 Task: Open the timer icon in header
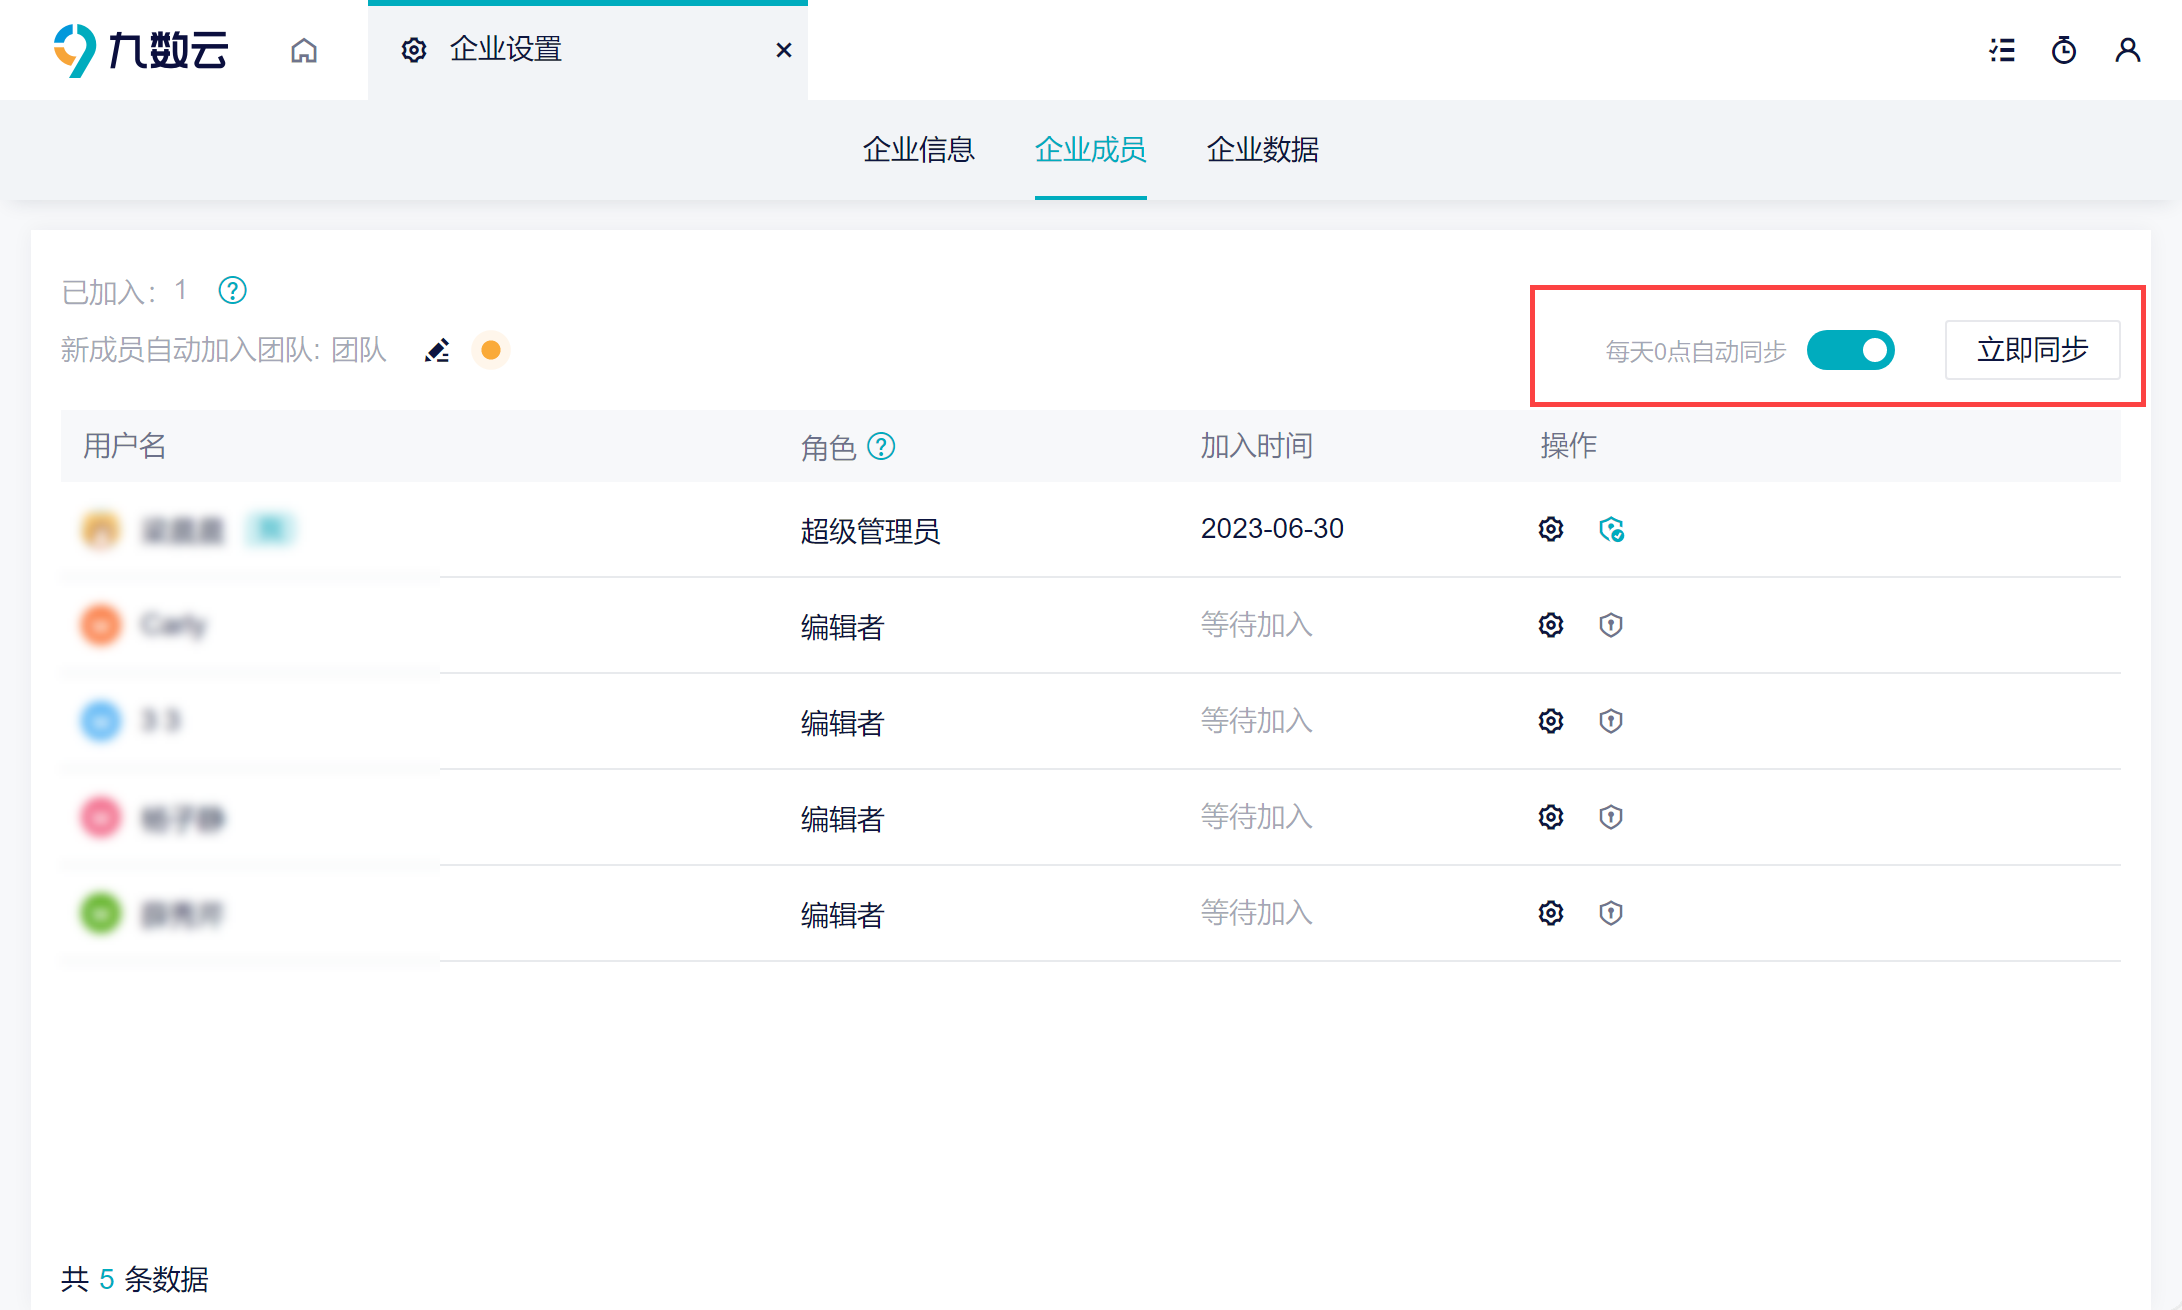(x=2064, y=50)
